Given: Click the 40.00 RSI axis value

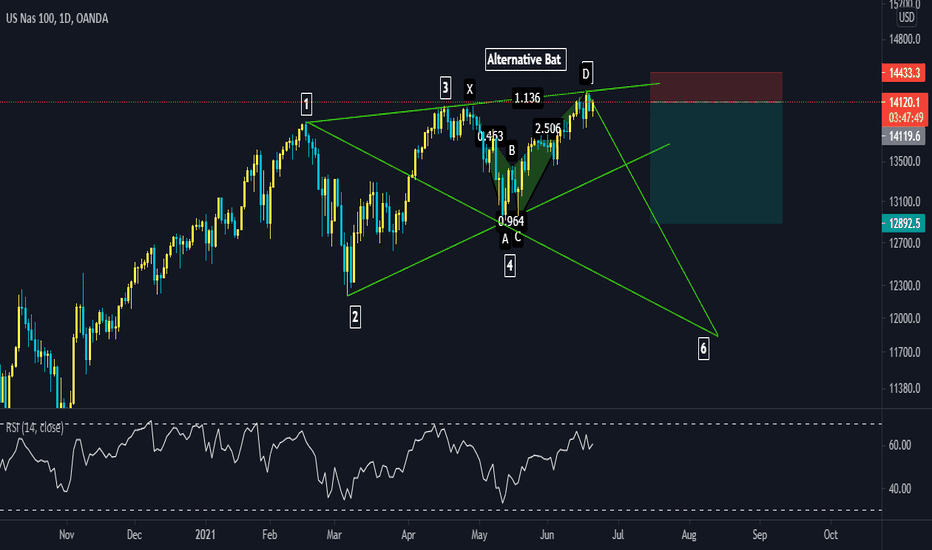Looking at the screenshot, I should coord(900,489).
